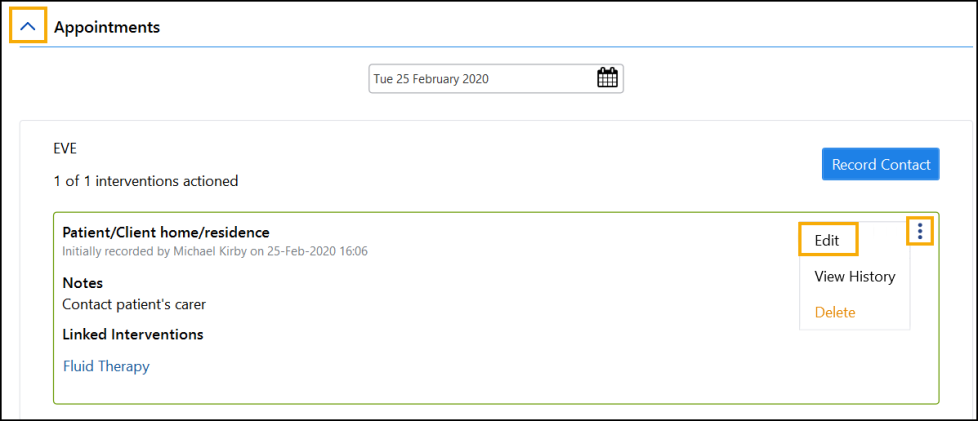Click the 25-Feb-2020 16:06 recorded timestamp

317,251
